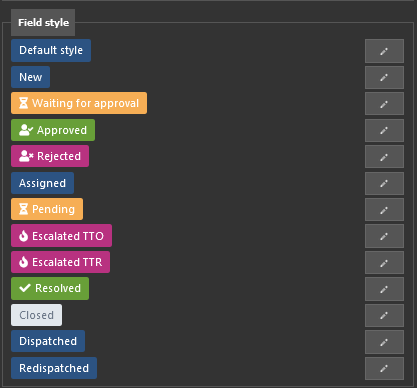Click edit pencil for Dispatched row
Image resolution: width=417 pixels, height=388 pixels.
(384, 342)
